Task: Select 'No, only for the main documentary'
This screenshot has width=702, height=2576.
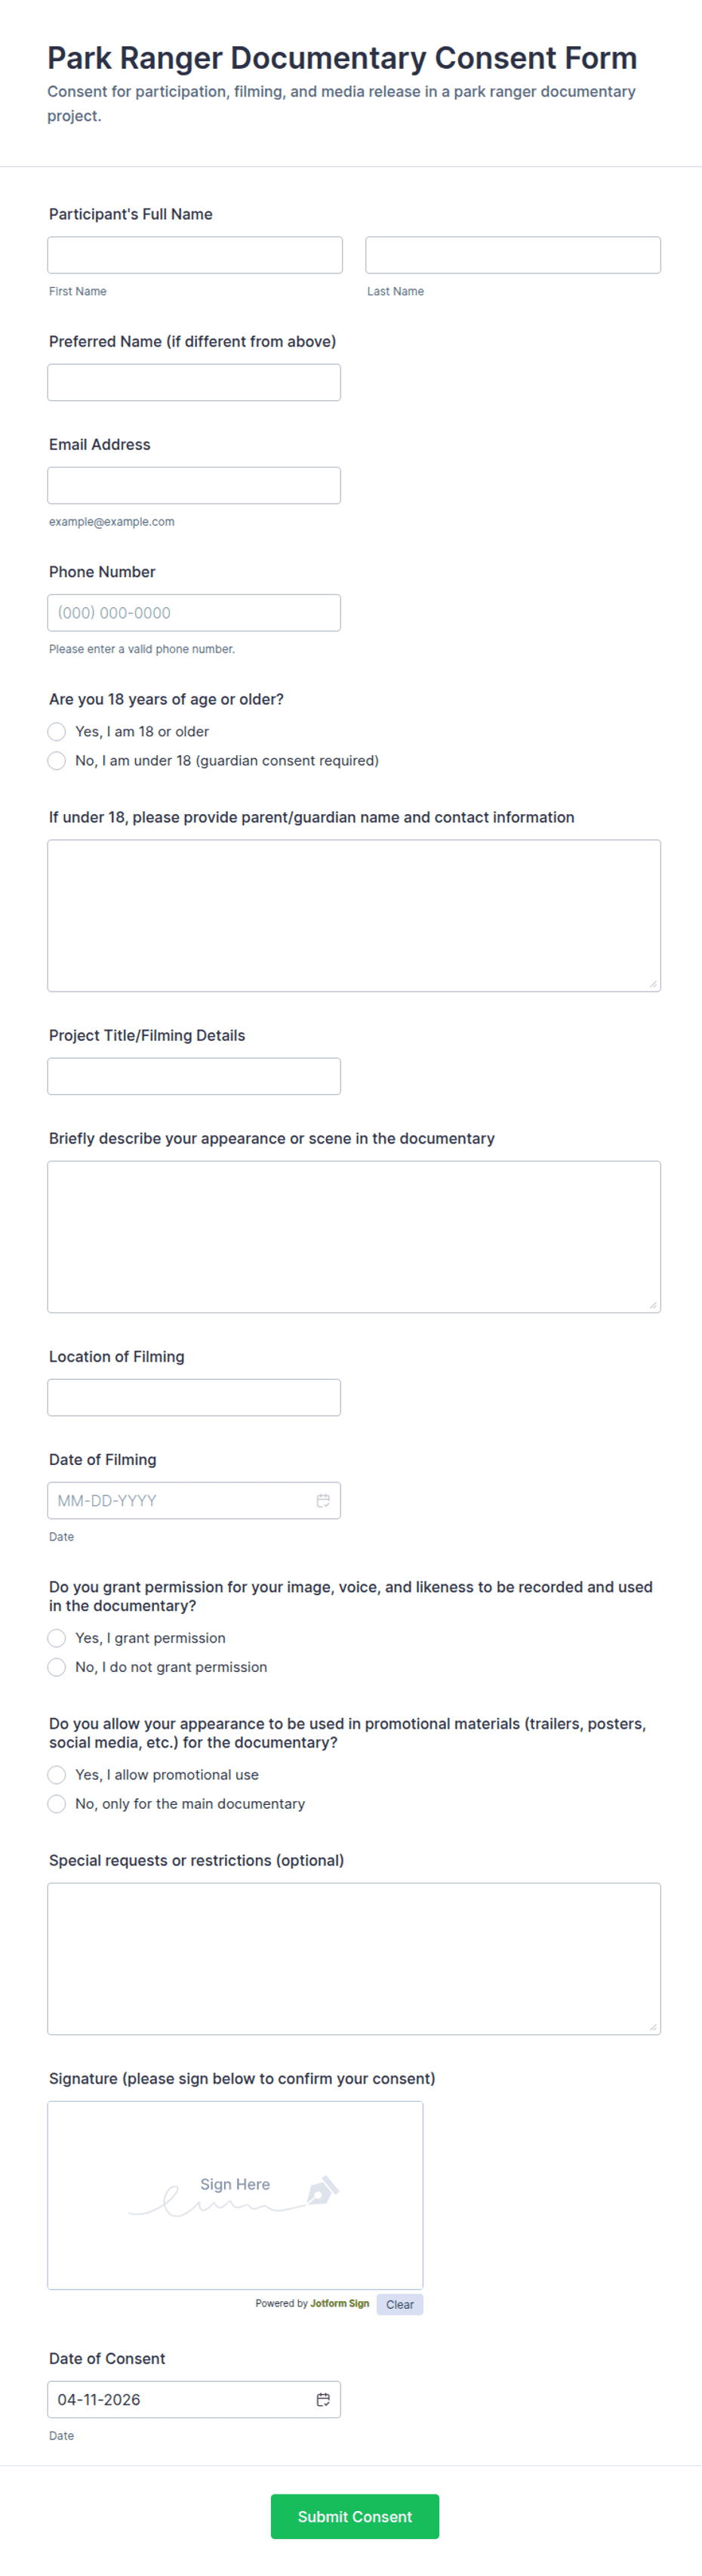Action: point(57,1804)
